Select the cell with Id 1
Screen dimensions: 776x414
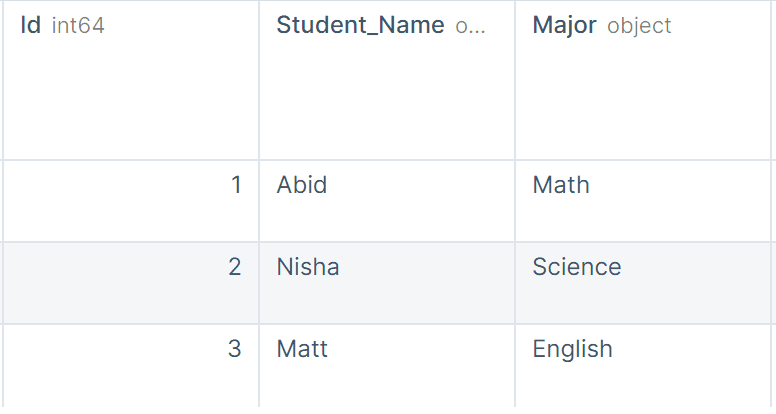point(131,201)
